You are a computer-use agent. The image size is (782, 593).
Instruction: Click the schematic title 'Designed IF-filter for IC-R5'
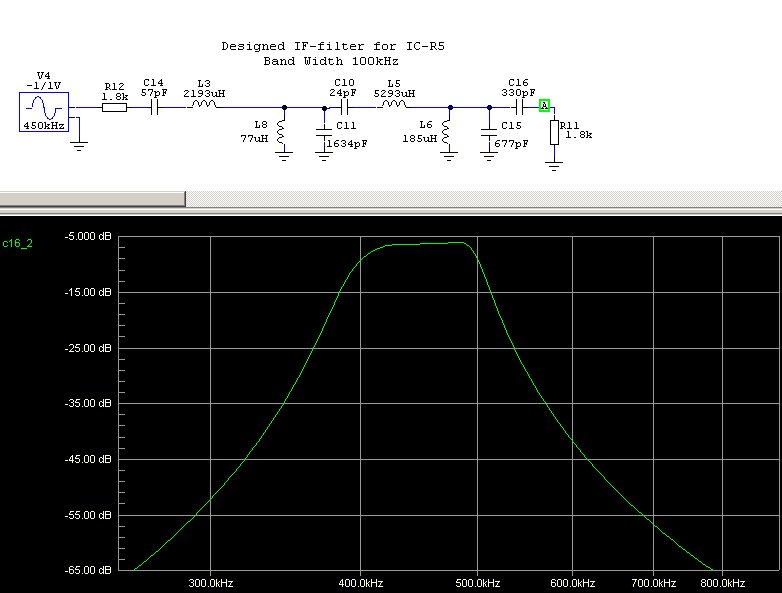click(x=333, y=46)
